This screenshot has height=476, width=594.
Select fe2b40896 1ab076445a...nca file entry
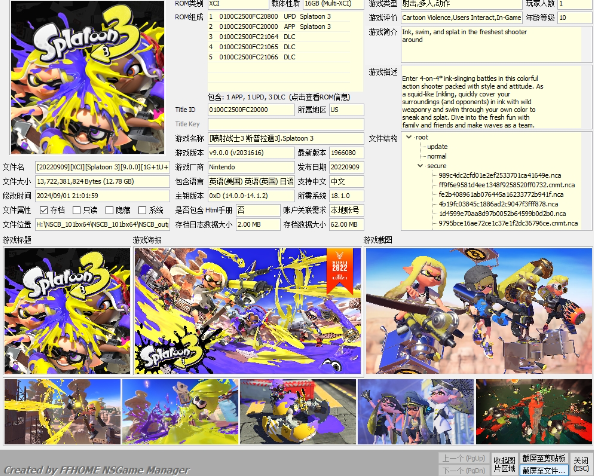(501, 194)
